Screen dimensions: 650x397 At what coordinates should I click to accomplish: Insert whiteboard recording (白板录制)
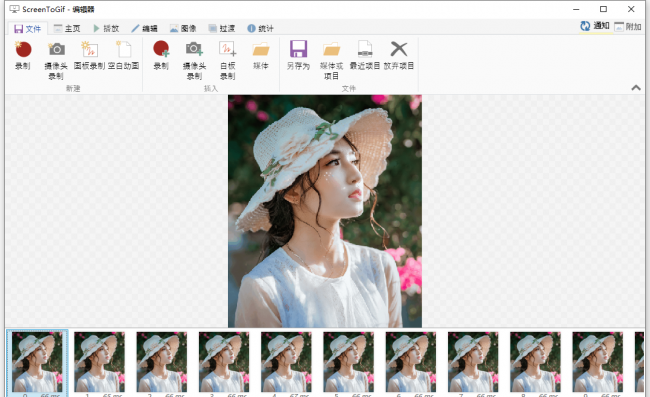coord(228,61)
